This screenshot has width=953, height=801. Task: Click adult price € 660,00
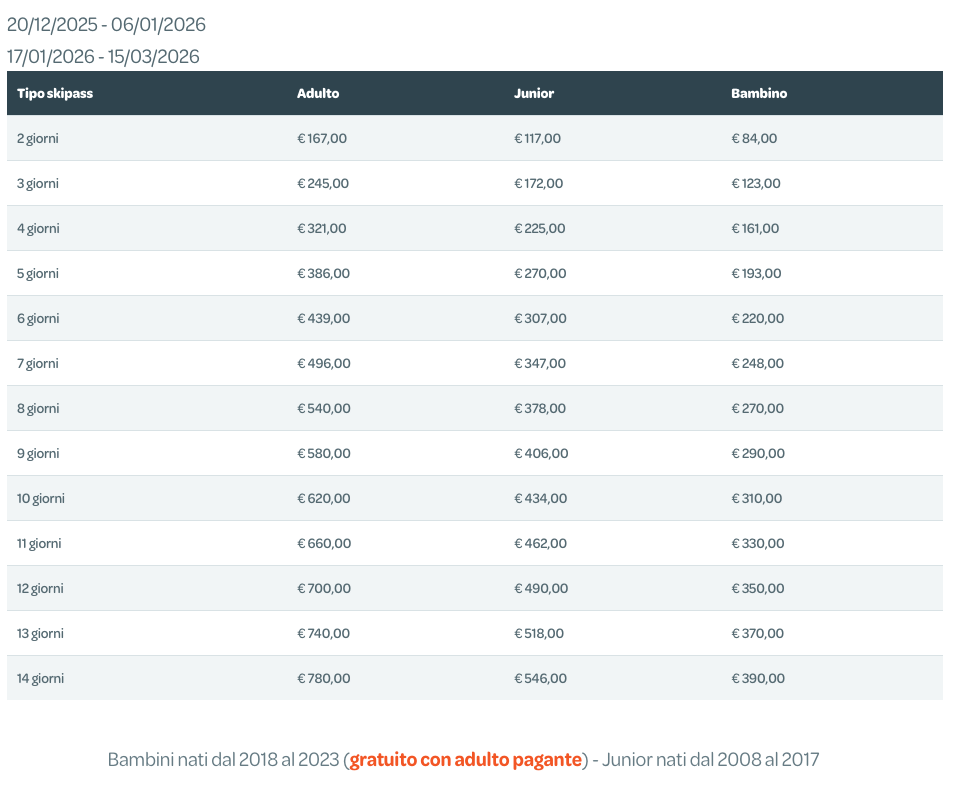(x=324, y=543)
